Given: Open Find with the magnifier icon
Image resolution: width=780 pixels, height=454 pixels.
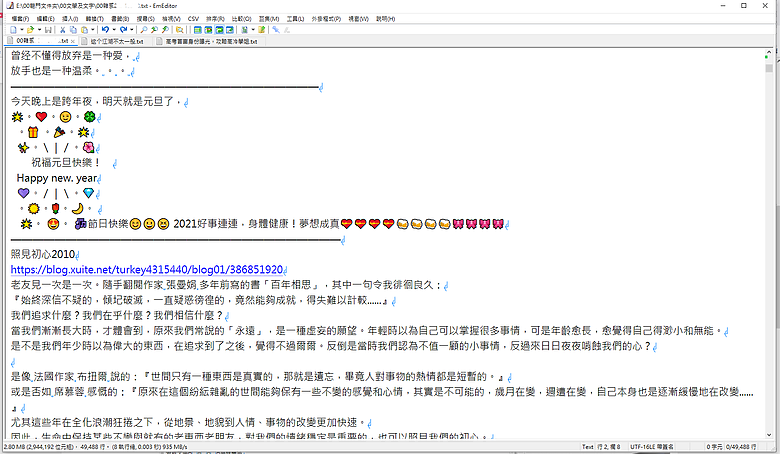Looking at the screenshot, I should [x=144, y=30].
